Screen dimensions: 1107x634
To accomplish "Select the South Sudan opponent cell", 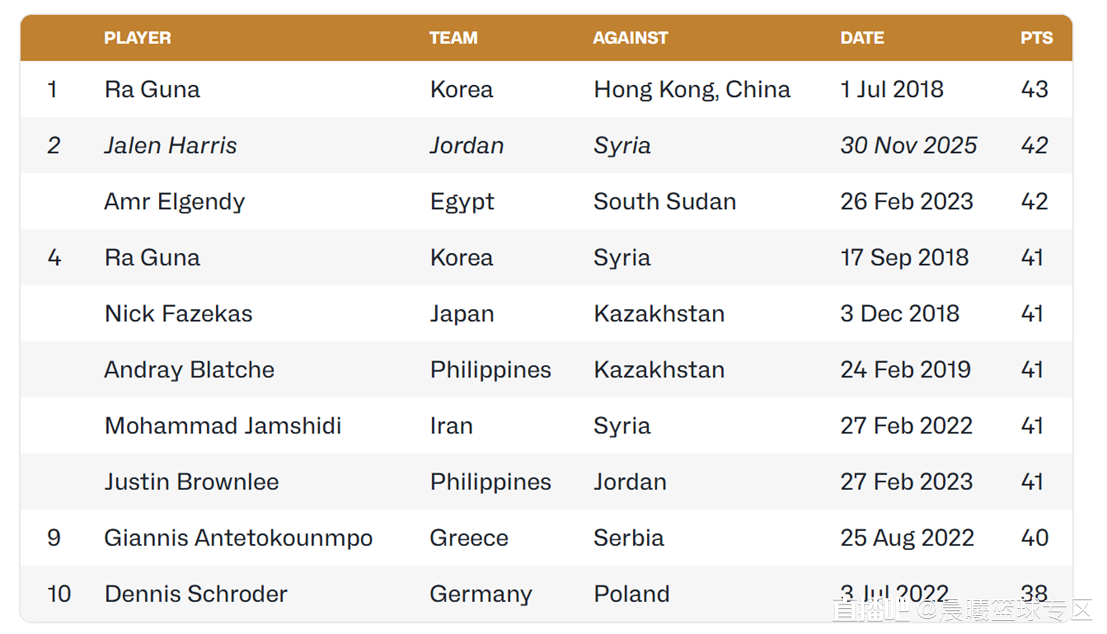I will point(664,202).
